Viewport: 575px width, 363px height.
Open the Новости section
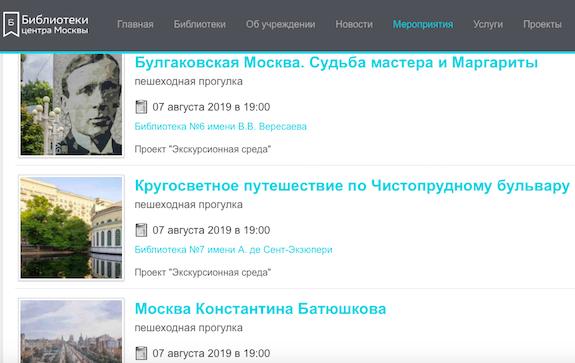354,24
